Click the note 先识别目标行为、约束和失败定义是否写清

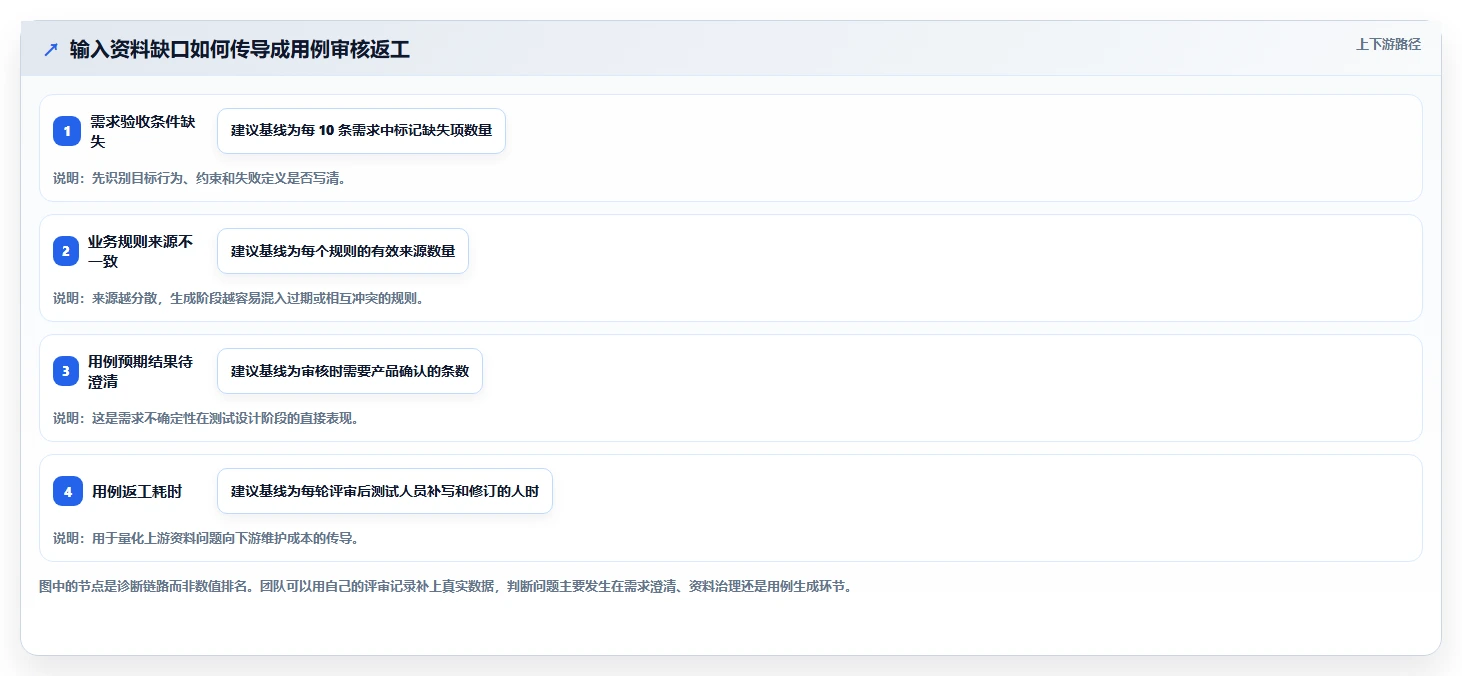pos(199,178)
